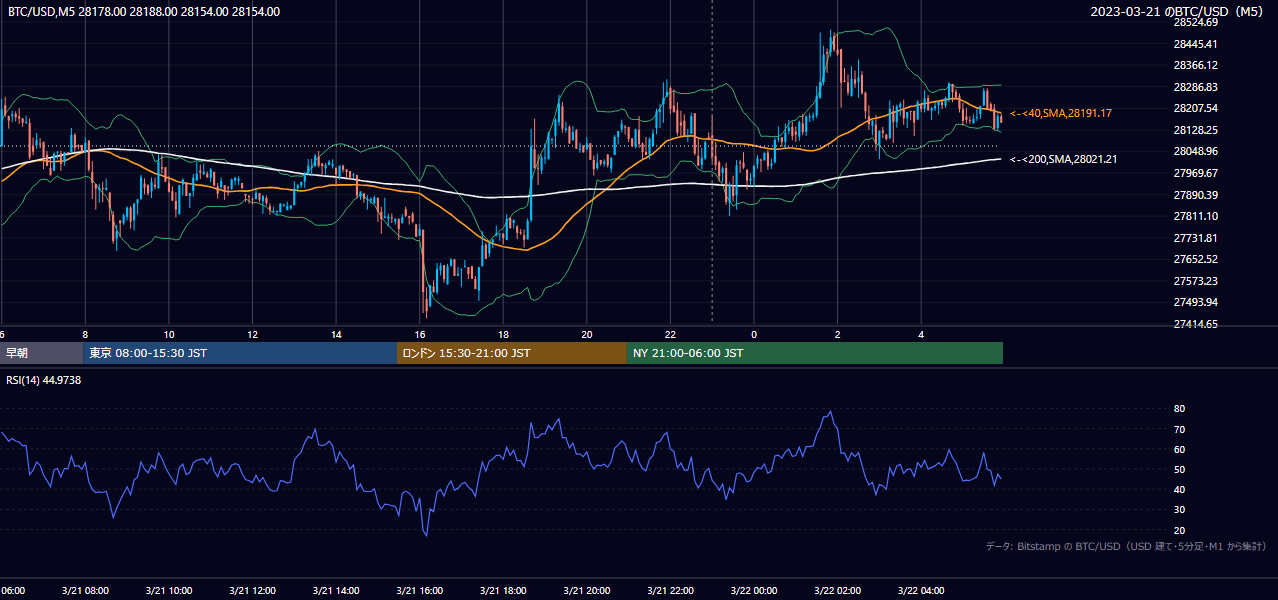The image size is (1278, 600).
Task: Click the 3/21 08:00 time axis label
Action: coord(86,591)
